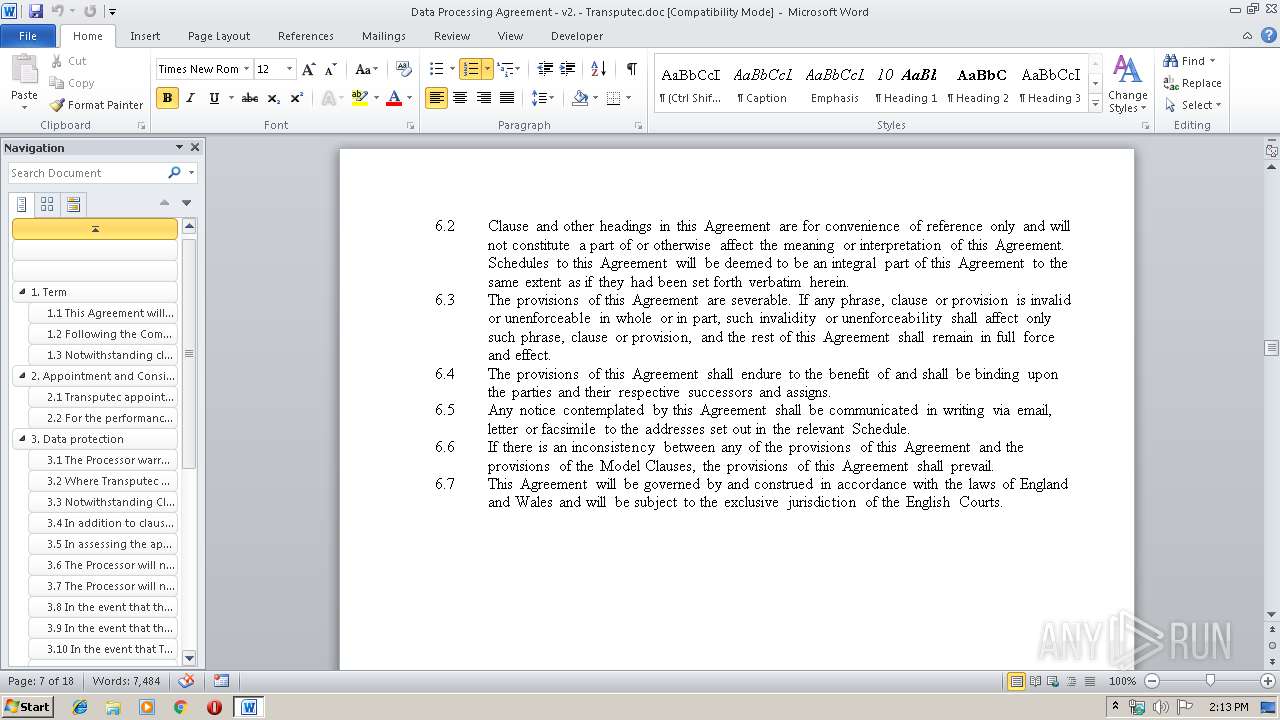Open Change Styles menu
The image size is (1280, 720).
tap(1127, 84)
